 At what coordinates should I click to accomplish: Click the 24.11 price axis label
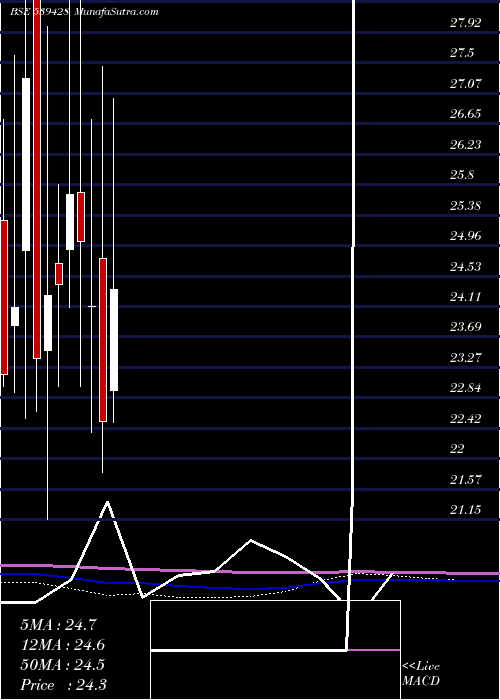(x=466, y=297)
